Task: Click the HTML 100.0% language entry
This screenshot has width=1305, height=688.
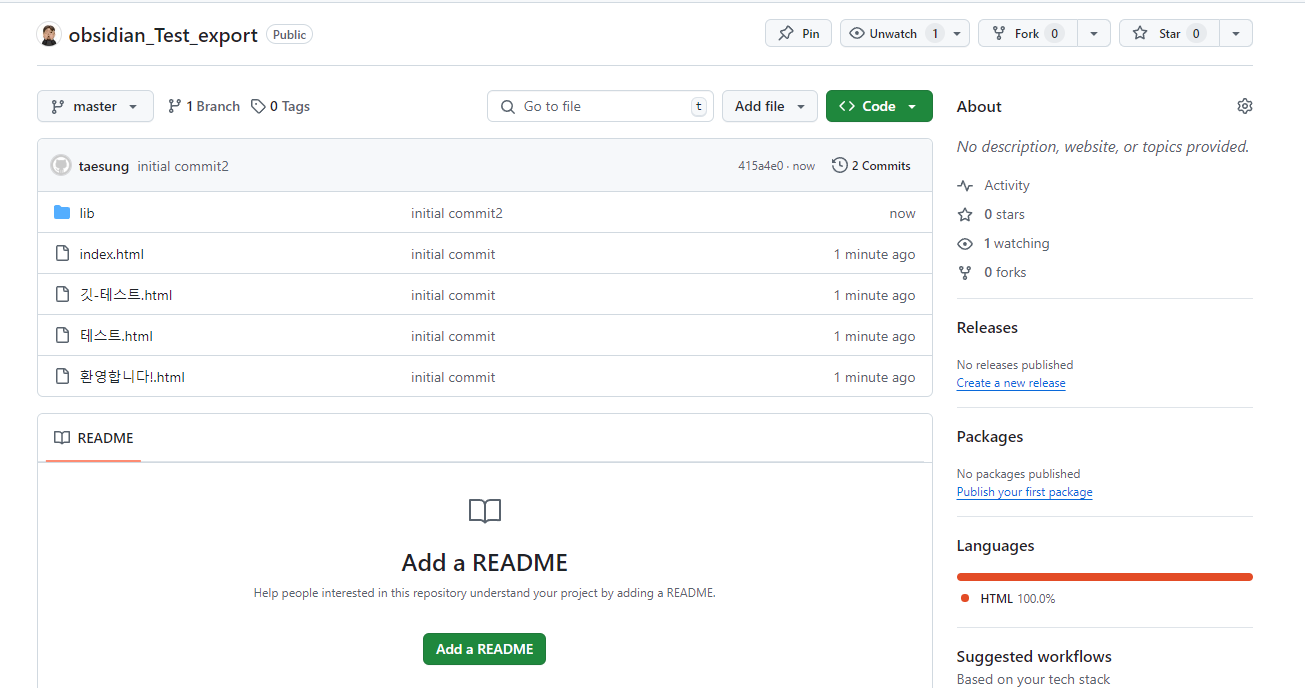Action: pos(1008,599)
